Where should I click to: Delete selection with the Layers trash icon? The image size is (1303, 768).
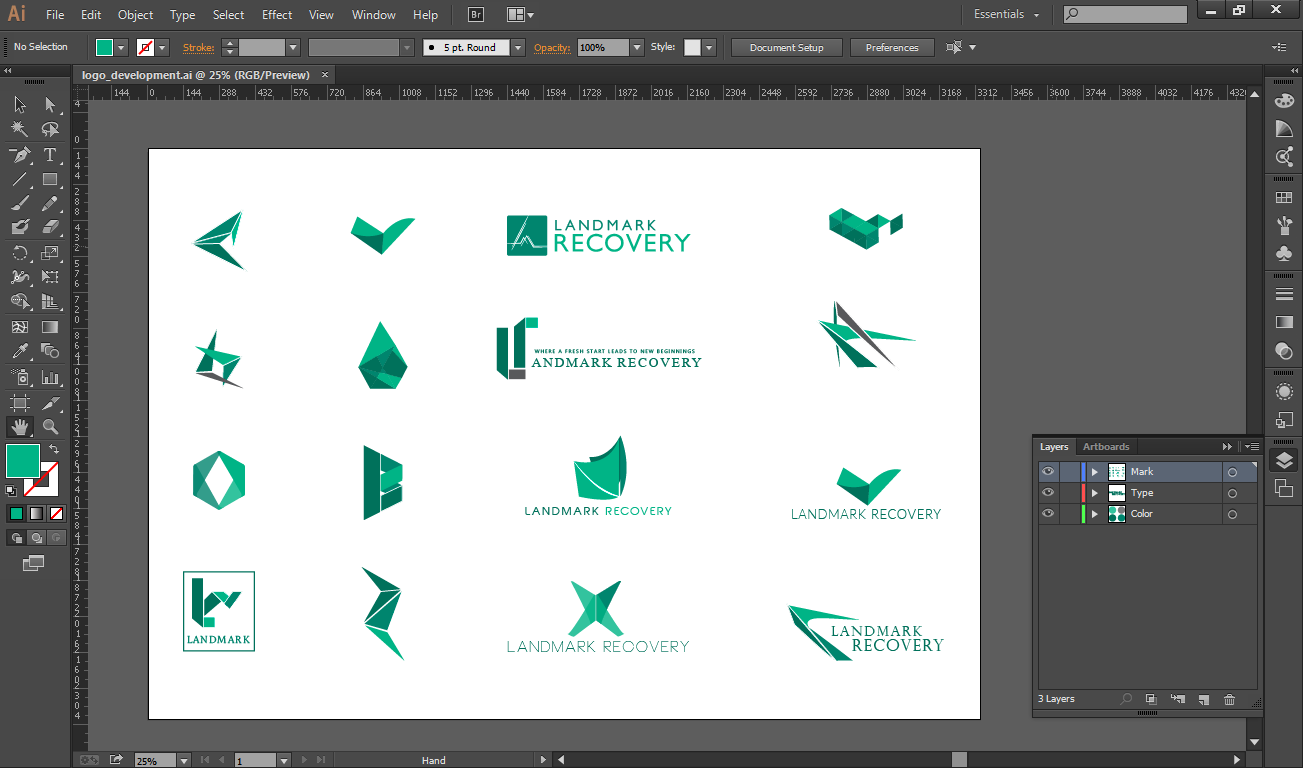tap(1230, 699)
